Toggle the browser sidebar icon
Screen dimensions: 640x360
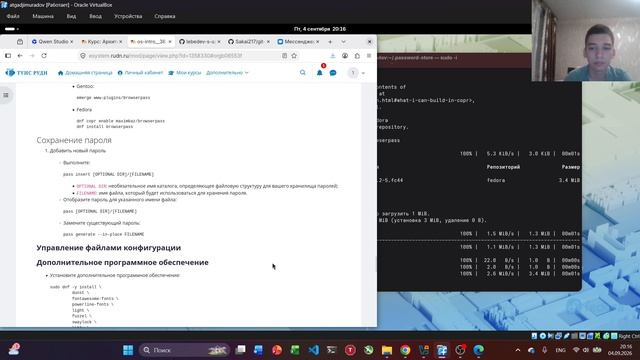coord(8,56)
